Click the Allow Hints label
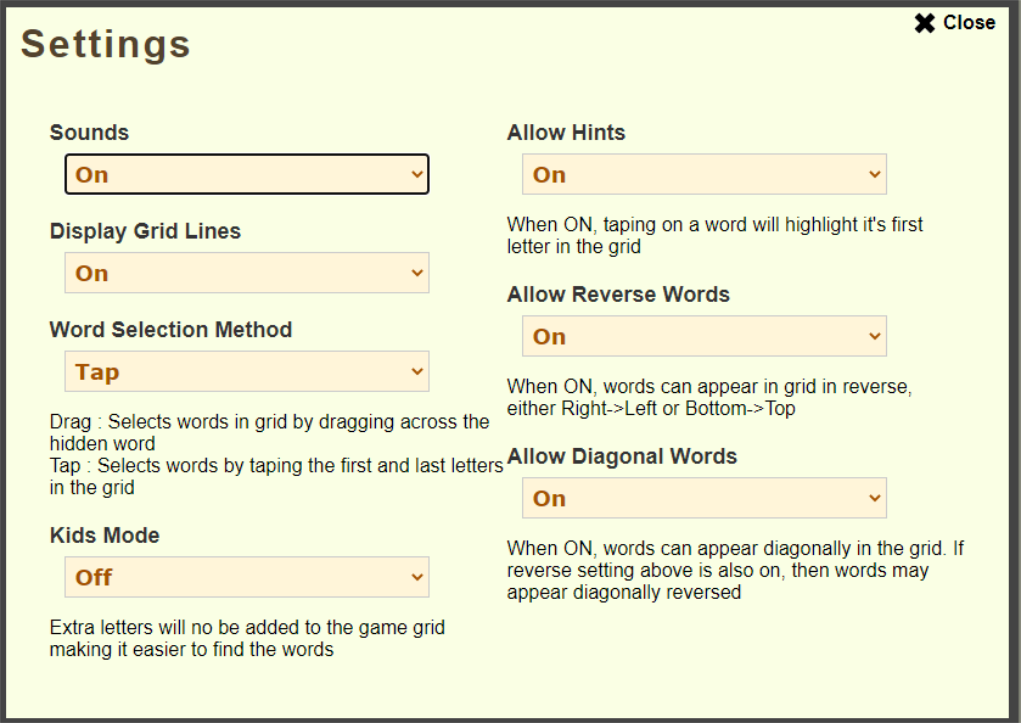 (566, 132)
